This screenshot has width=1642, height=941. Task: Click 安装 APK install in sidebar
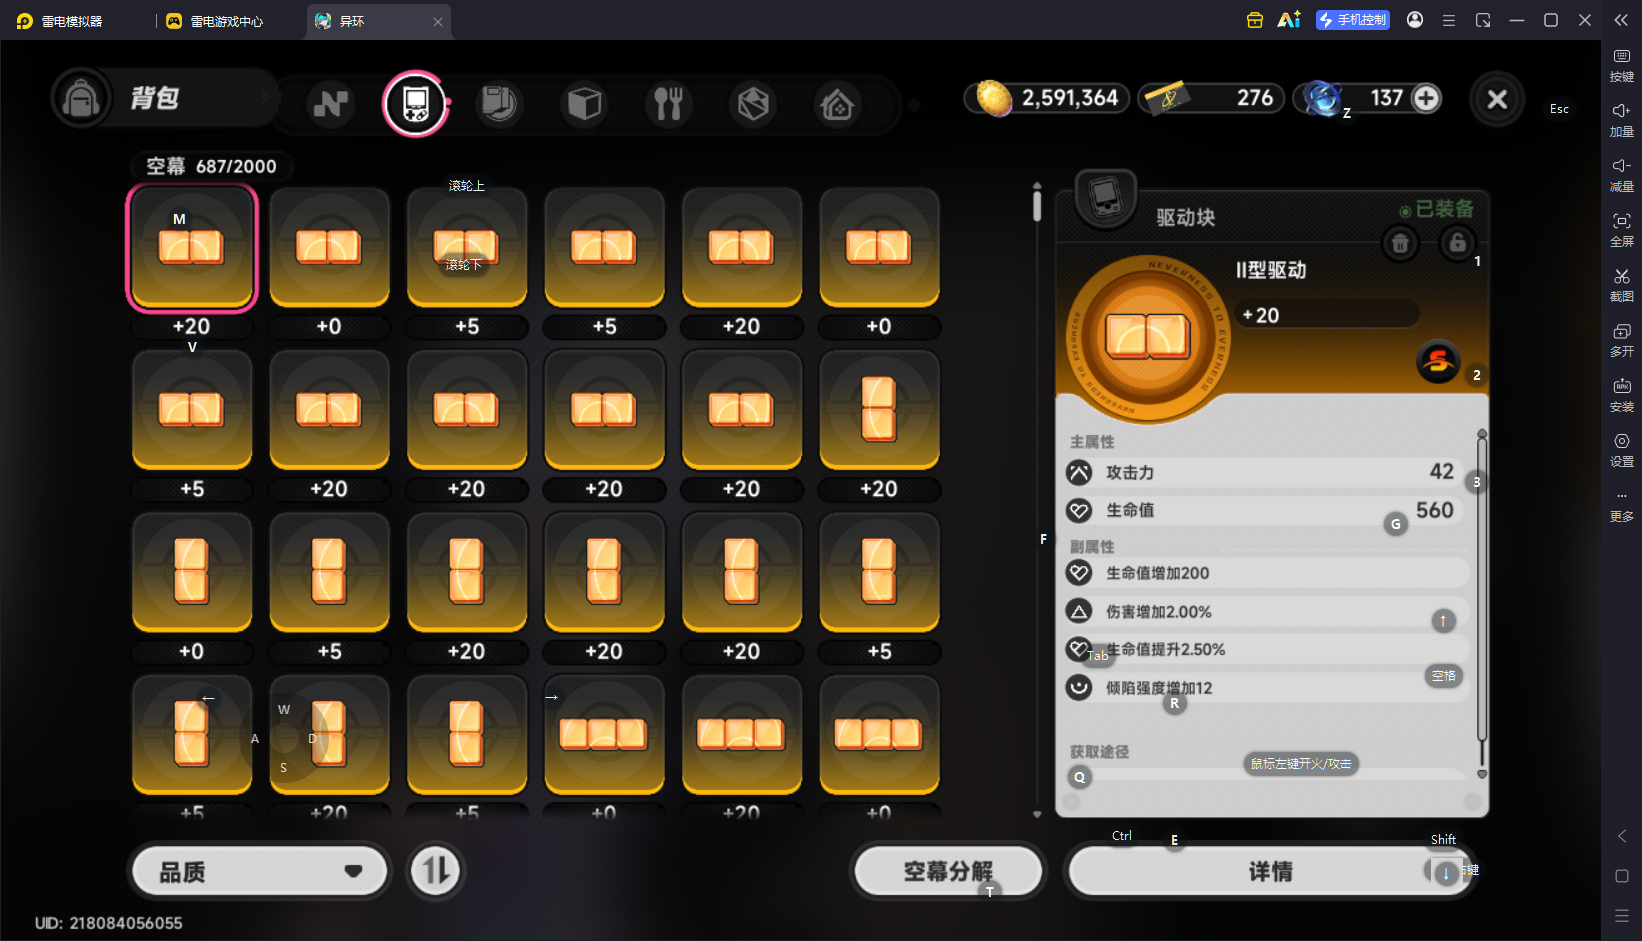(x=1621, y=395)
